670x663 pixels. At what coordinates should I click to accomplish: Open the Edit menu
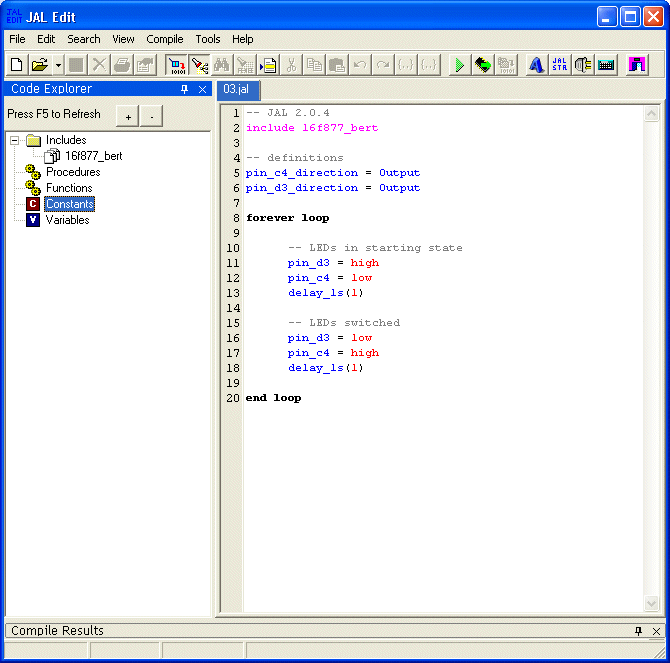pos(46,39)
